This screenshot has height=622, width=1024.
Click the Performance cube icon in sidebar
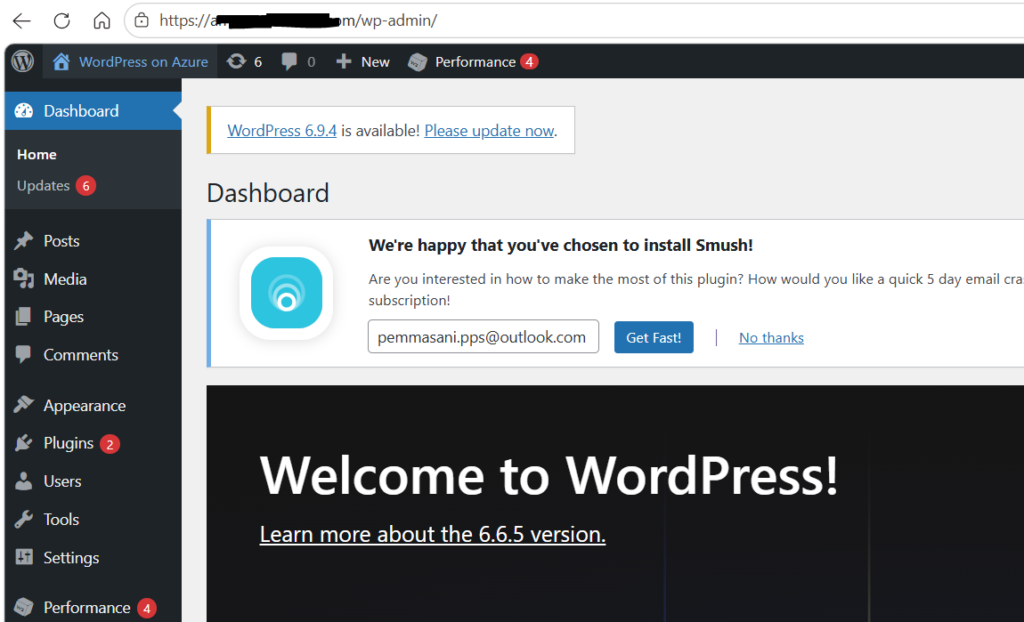pyautogui.click(x=24, y=608)
